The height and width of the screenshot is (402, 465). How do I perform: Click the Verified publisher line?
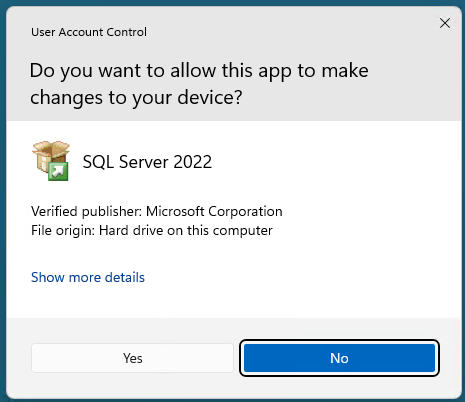point(157,211)
